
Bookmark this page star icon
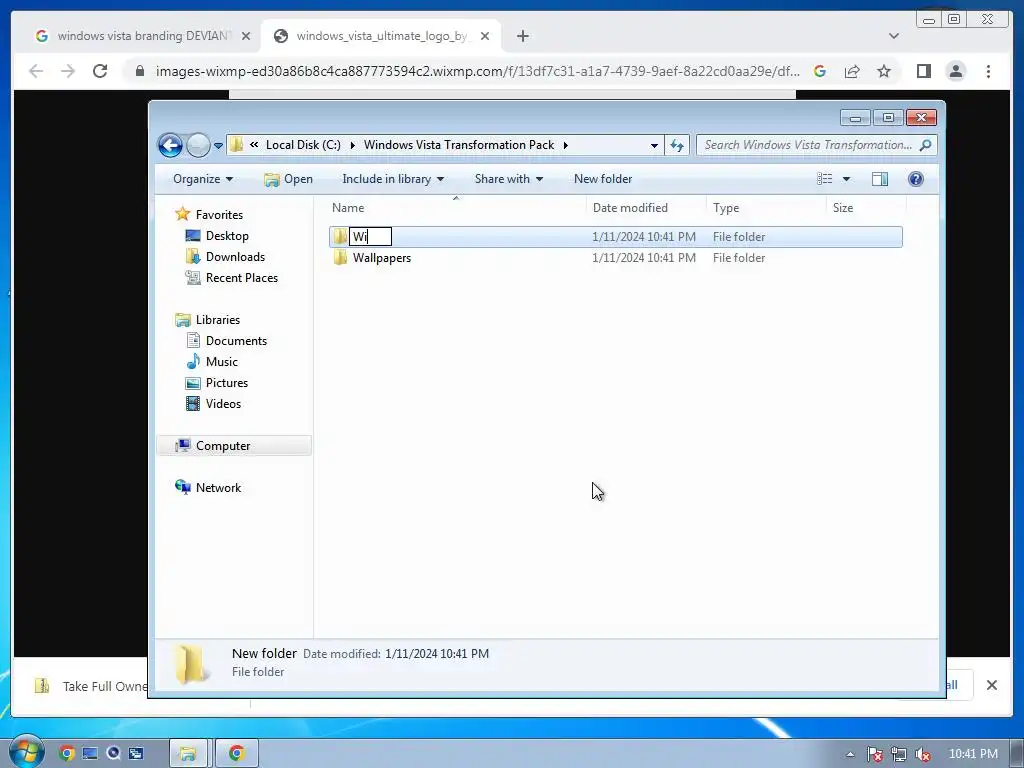pyautogui.click(x=884, y=71)
